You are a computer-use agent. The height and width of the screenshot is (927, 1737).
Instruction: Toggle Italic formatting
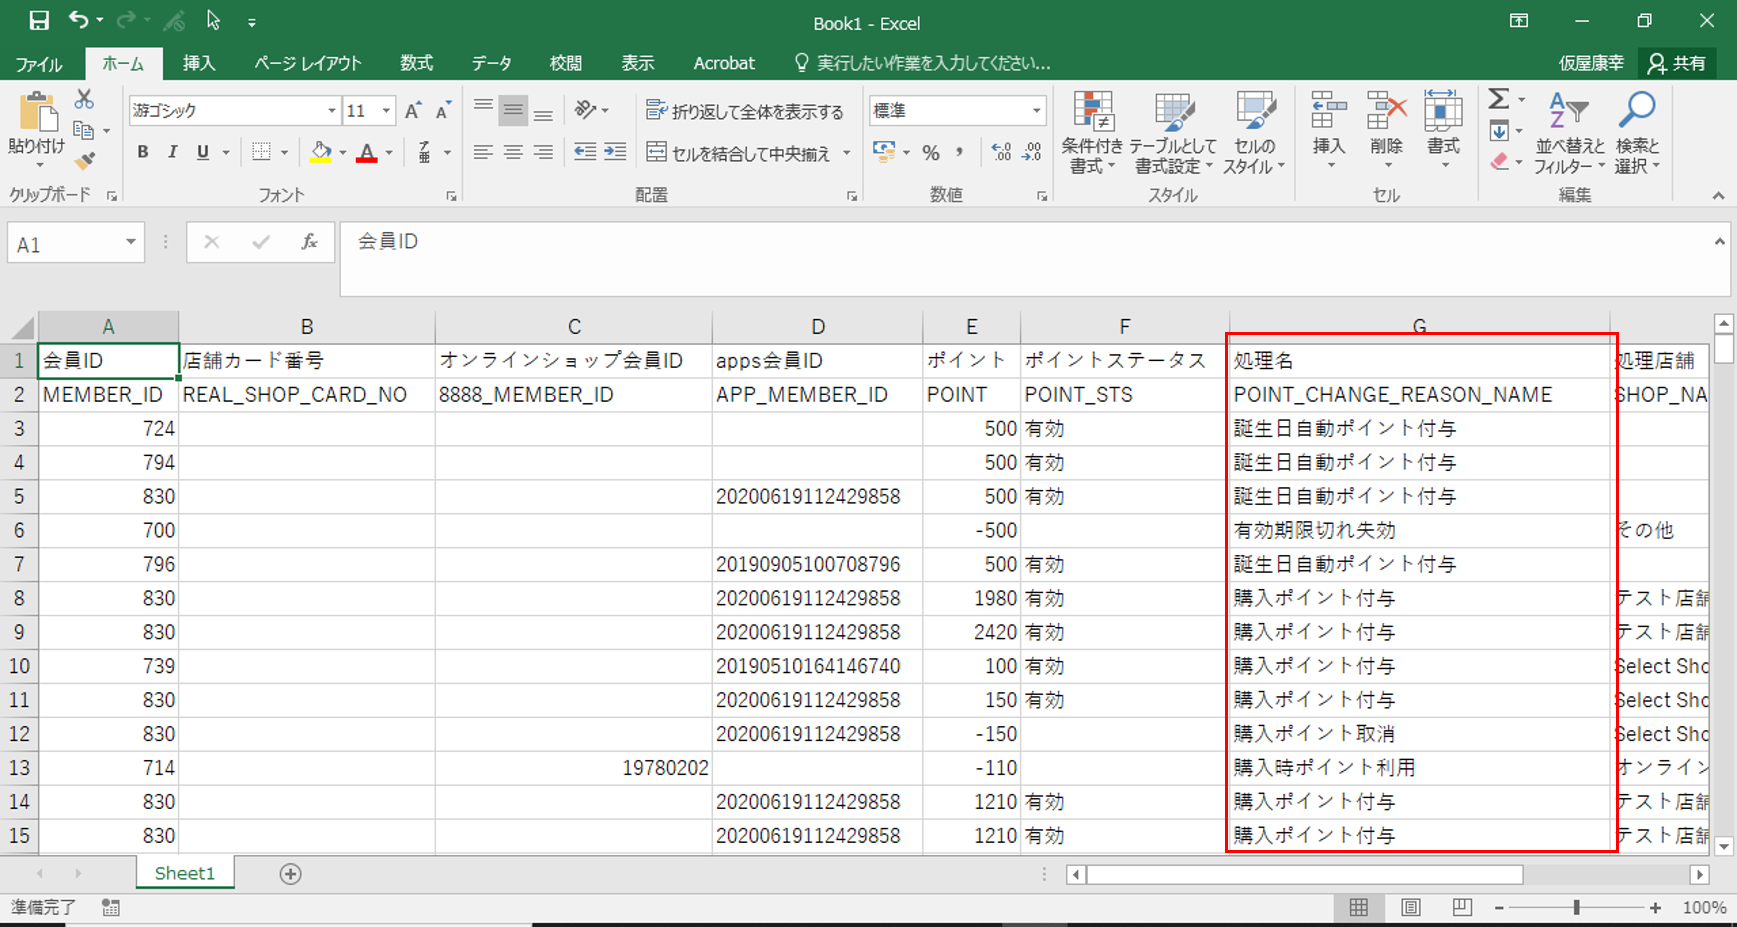[x=172, y=152]
